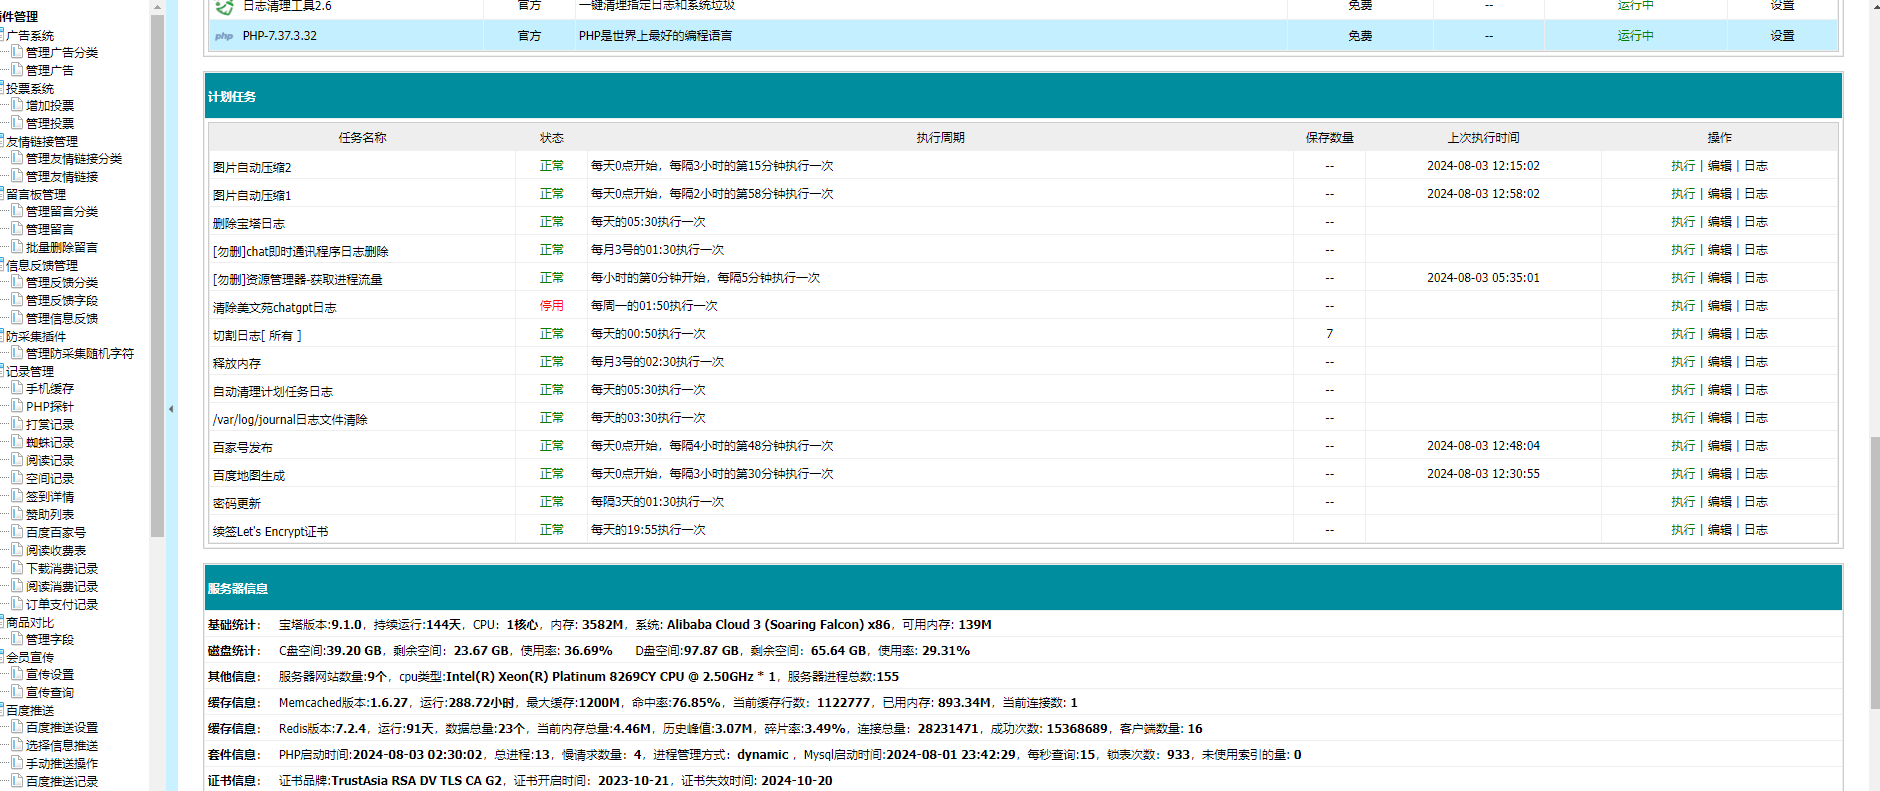1880x791 pixels.
Task: Click the page icon next to 手机缓存
Action: (x=17, y=388)
